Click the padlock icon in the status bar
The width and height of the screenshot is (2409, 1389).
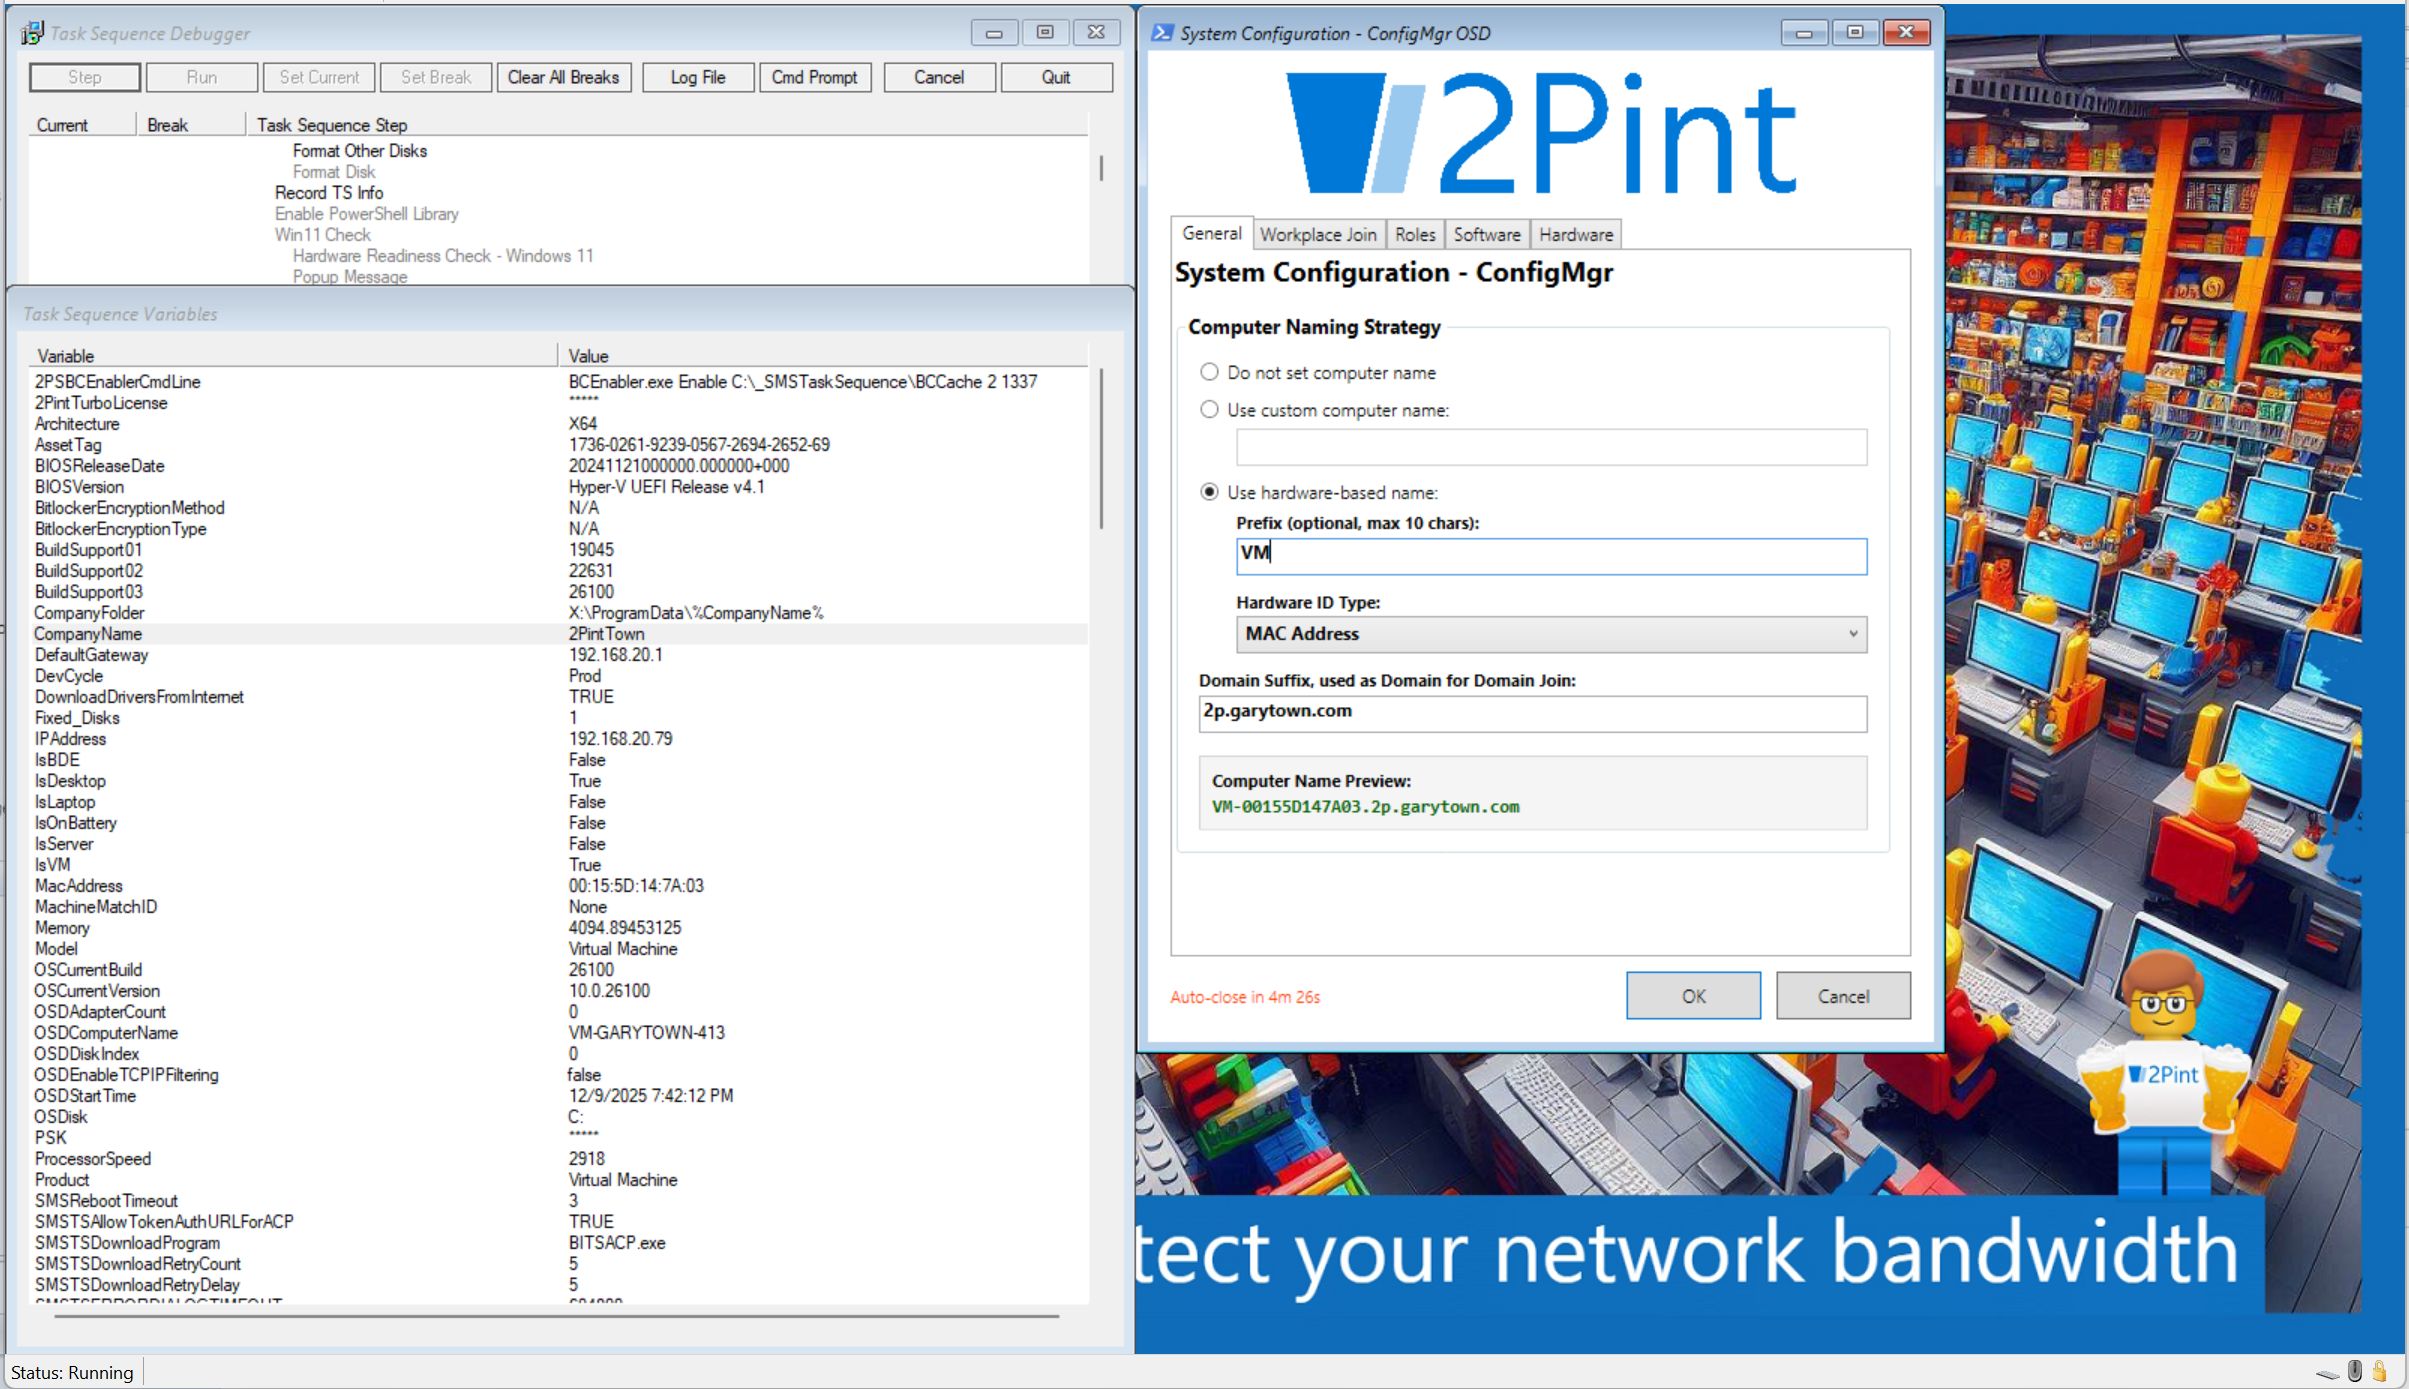coord(2381,1371)
